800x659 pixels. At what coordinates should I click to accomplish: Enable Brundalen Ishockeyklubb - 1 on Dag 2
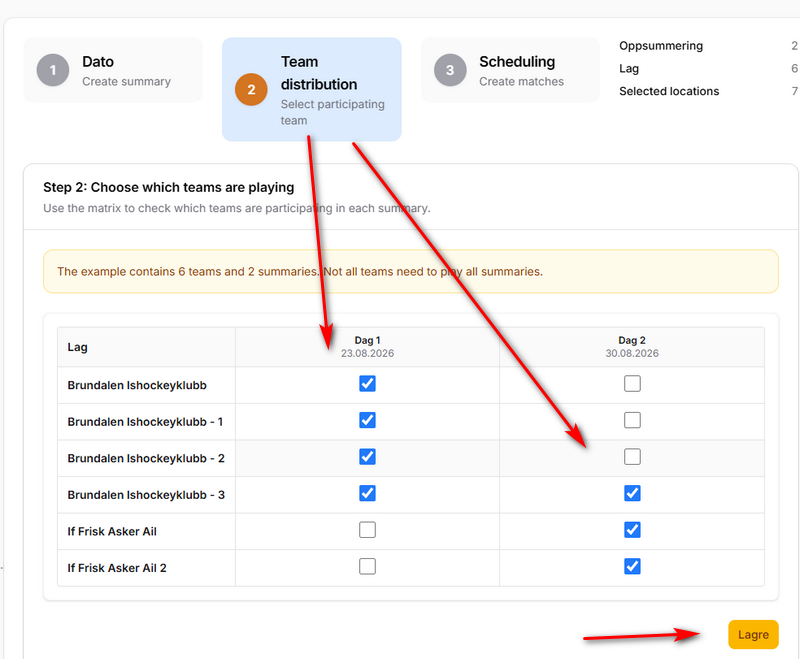pyautogui.click(x=632, y=420)
